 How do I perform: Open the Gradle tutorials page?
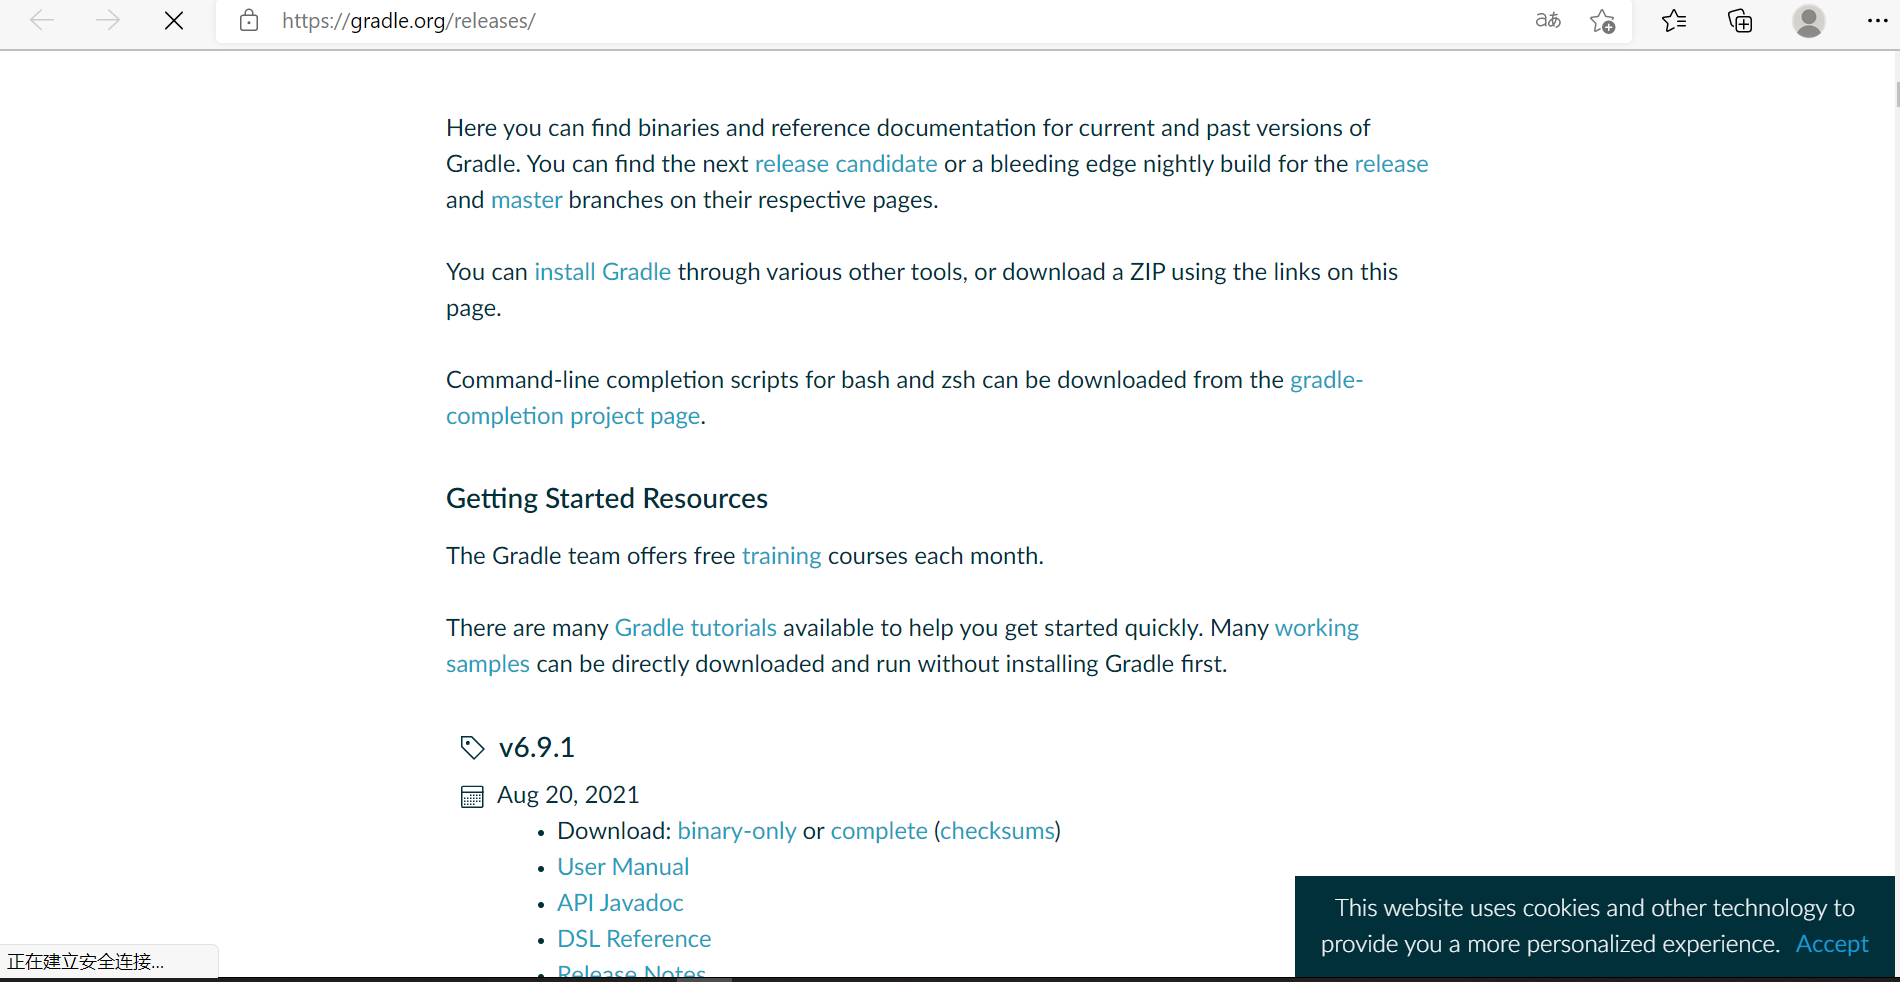tap(695, 627)
